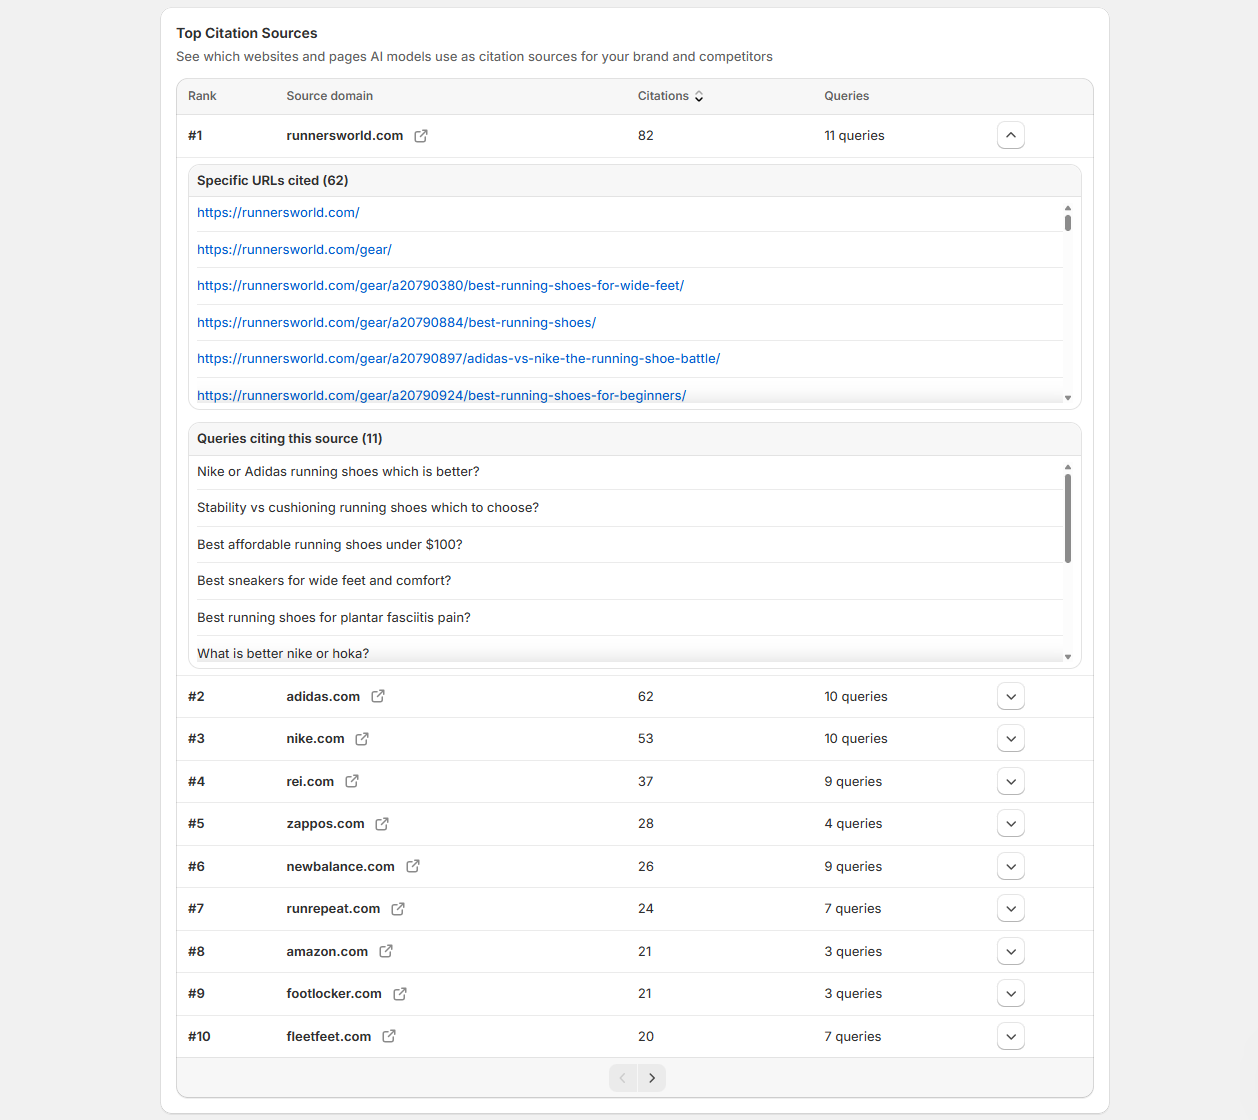Open zappos.com external link icon
Image resolution: width=1258 pixels, height=1120 pixels.
click(382, 824)
